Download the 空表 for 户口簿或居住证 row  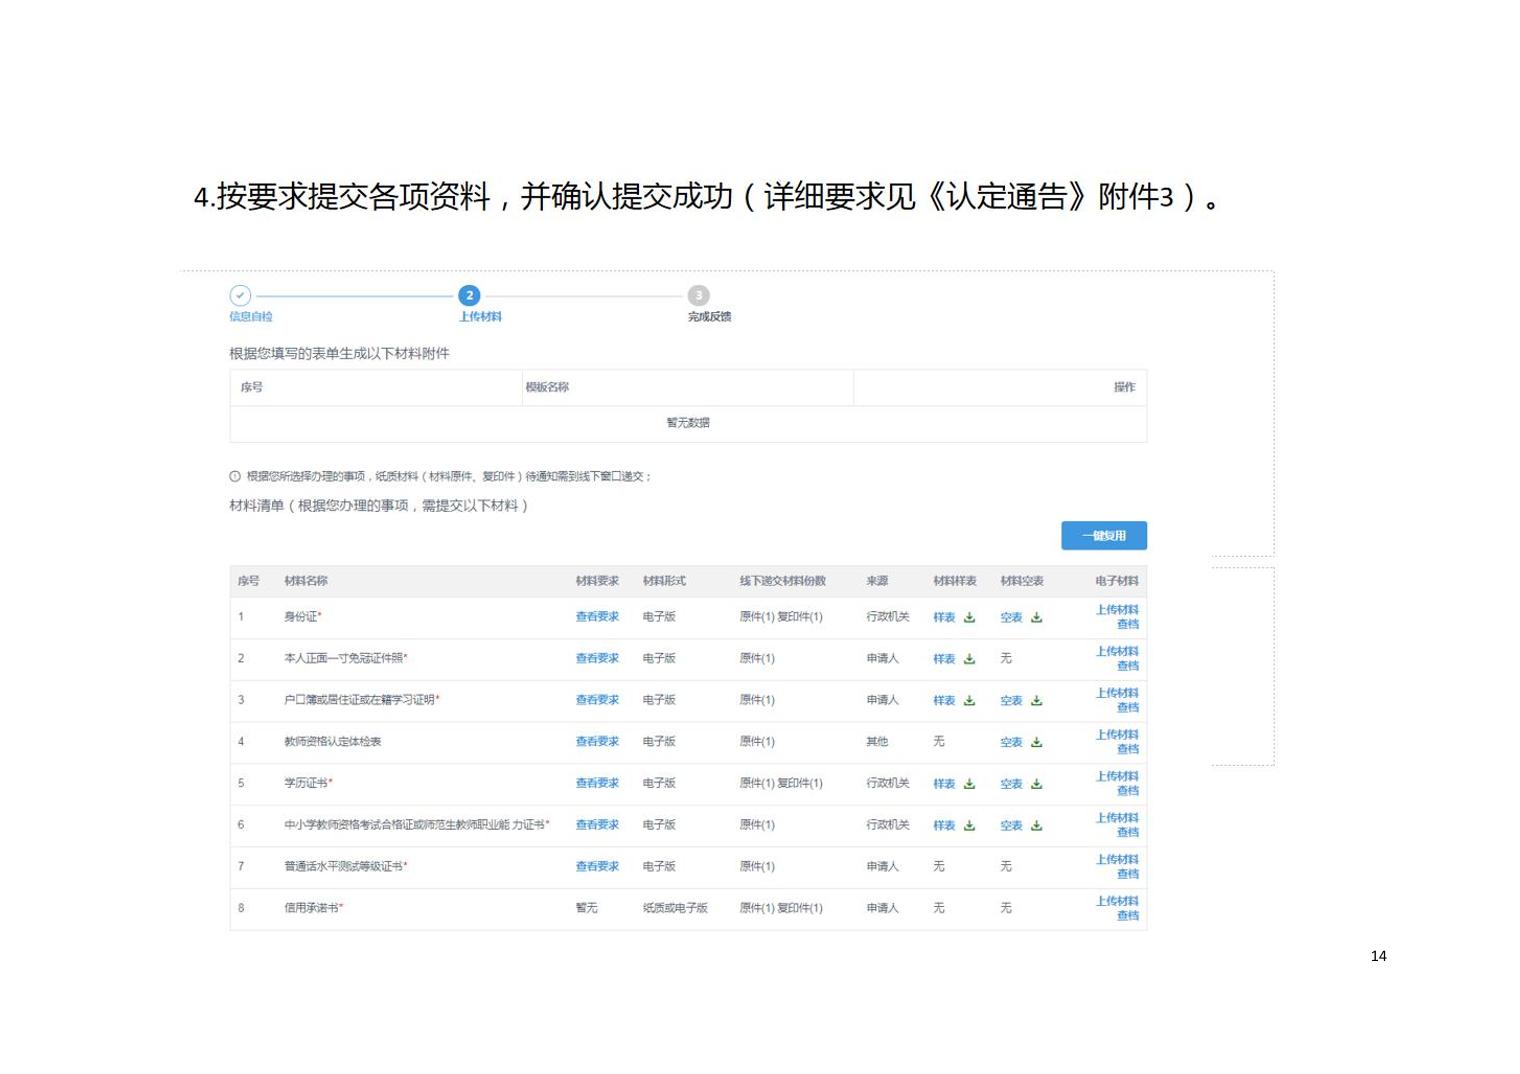(x=1036, y=701)
